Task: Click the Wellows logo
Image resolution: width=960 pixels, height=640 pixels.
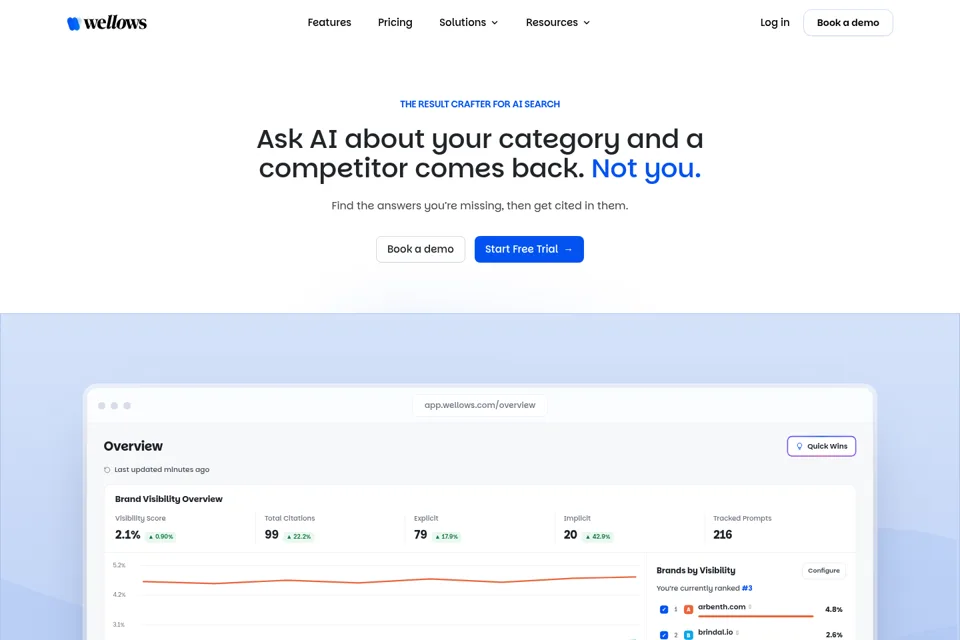Action: coord(107,23)
